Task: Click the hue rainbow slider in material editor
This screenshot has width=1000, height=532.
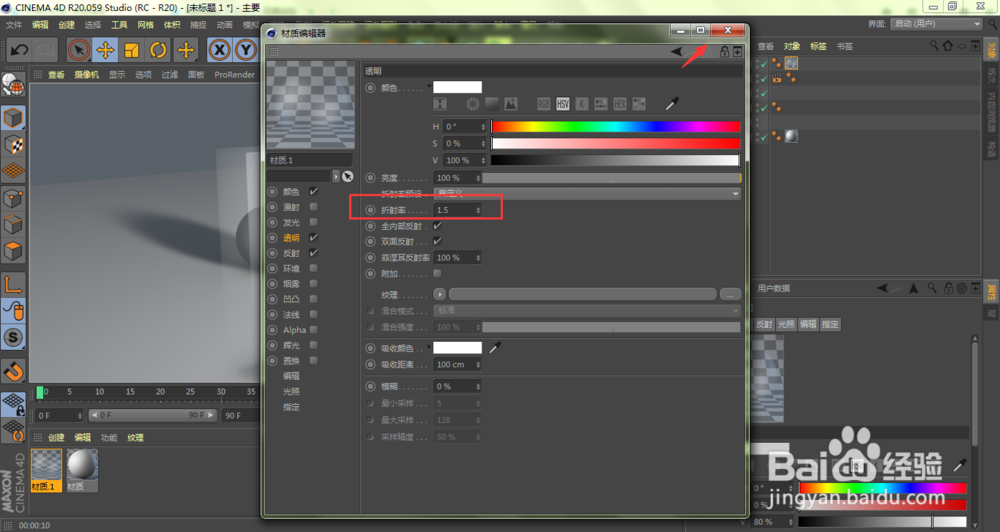Action: click(615, 126)
